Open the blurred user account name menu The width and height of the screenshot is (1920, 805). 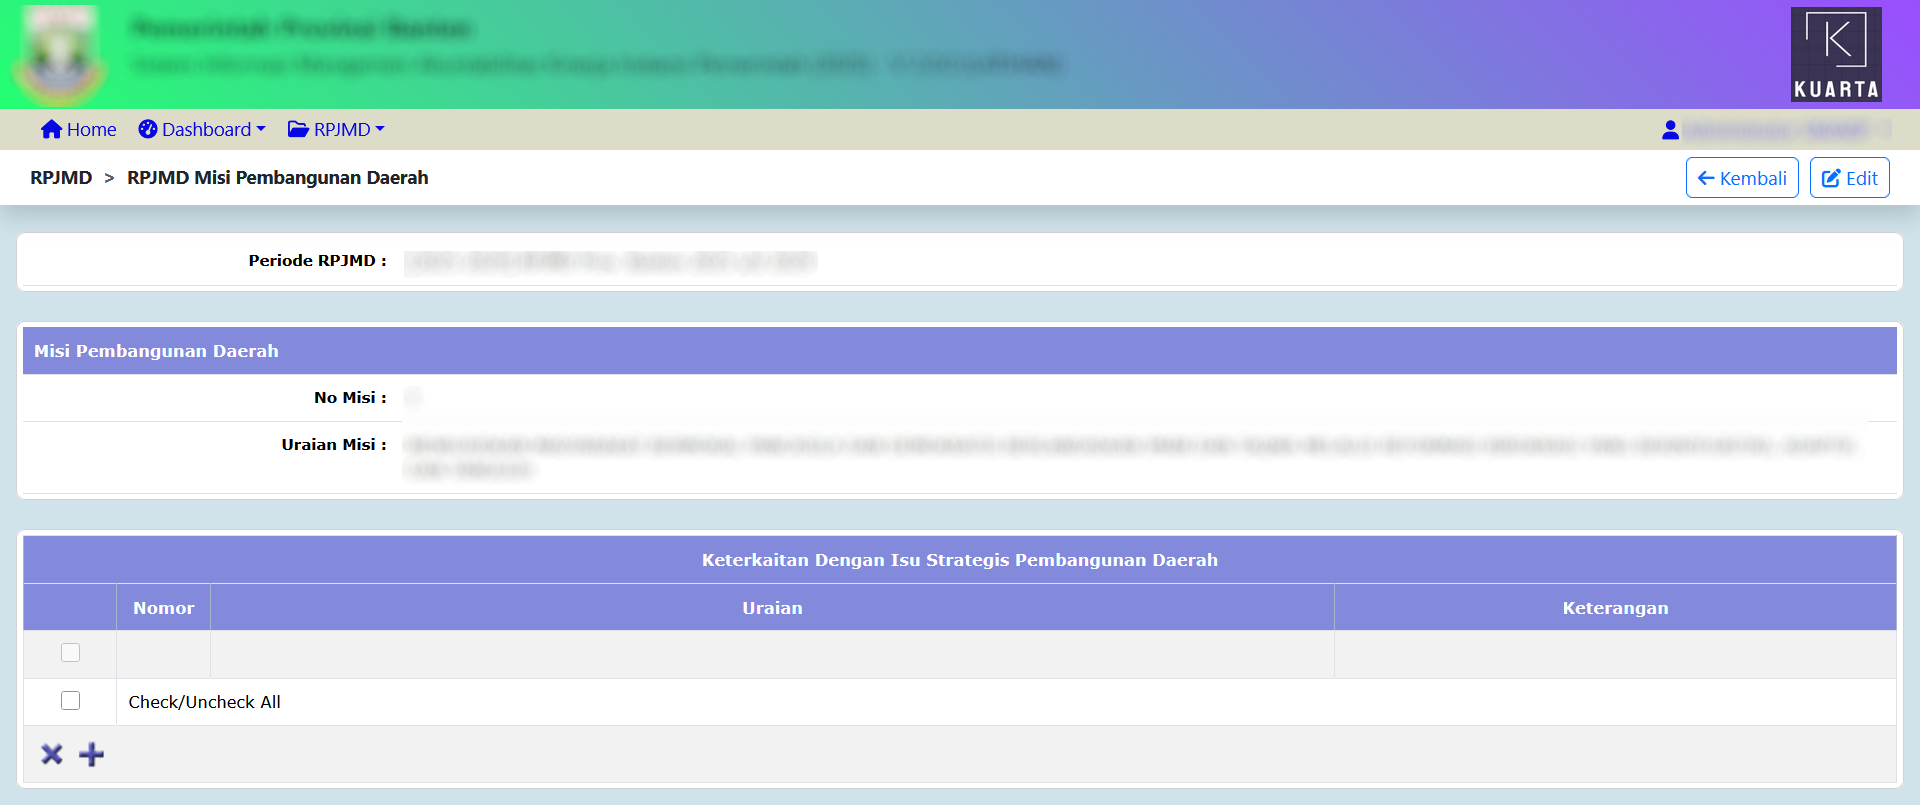click(x=1785, y=130)
